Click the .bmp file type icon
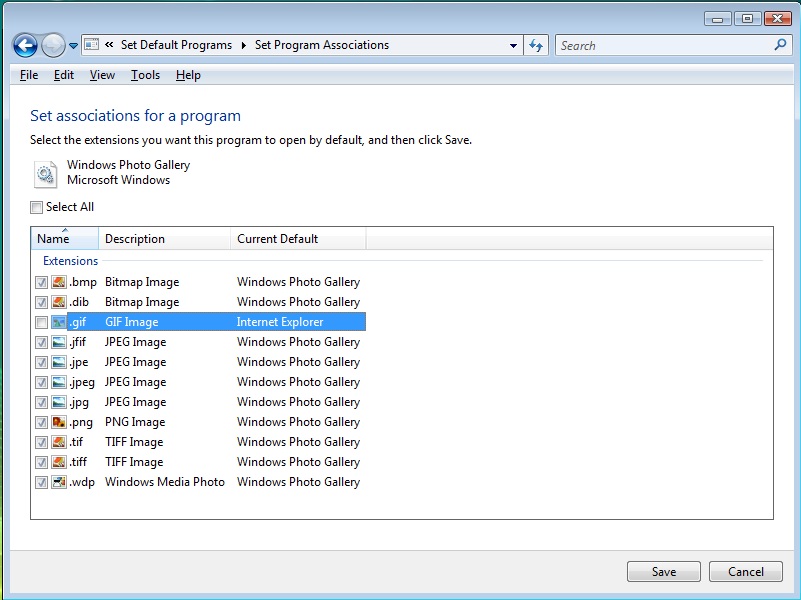The width and height of the screenshot is (801, 600). pos(59,282)
